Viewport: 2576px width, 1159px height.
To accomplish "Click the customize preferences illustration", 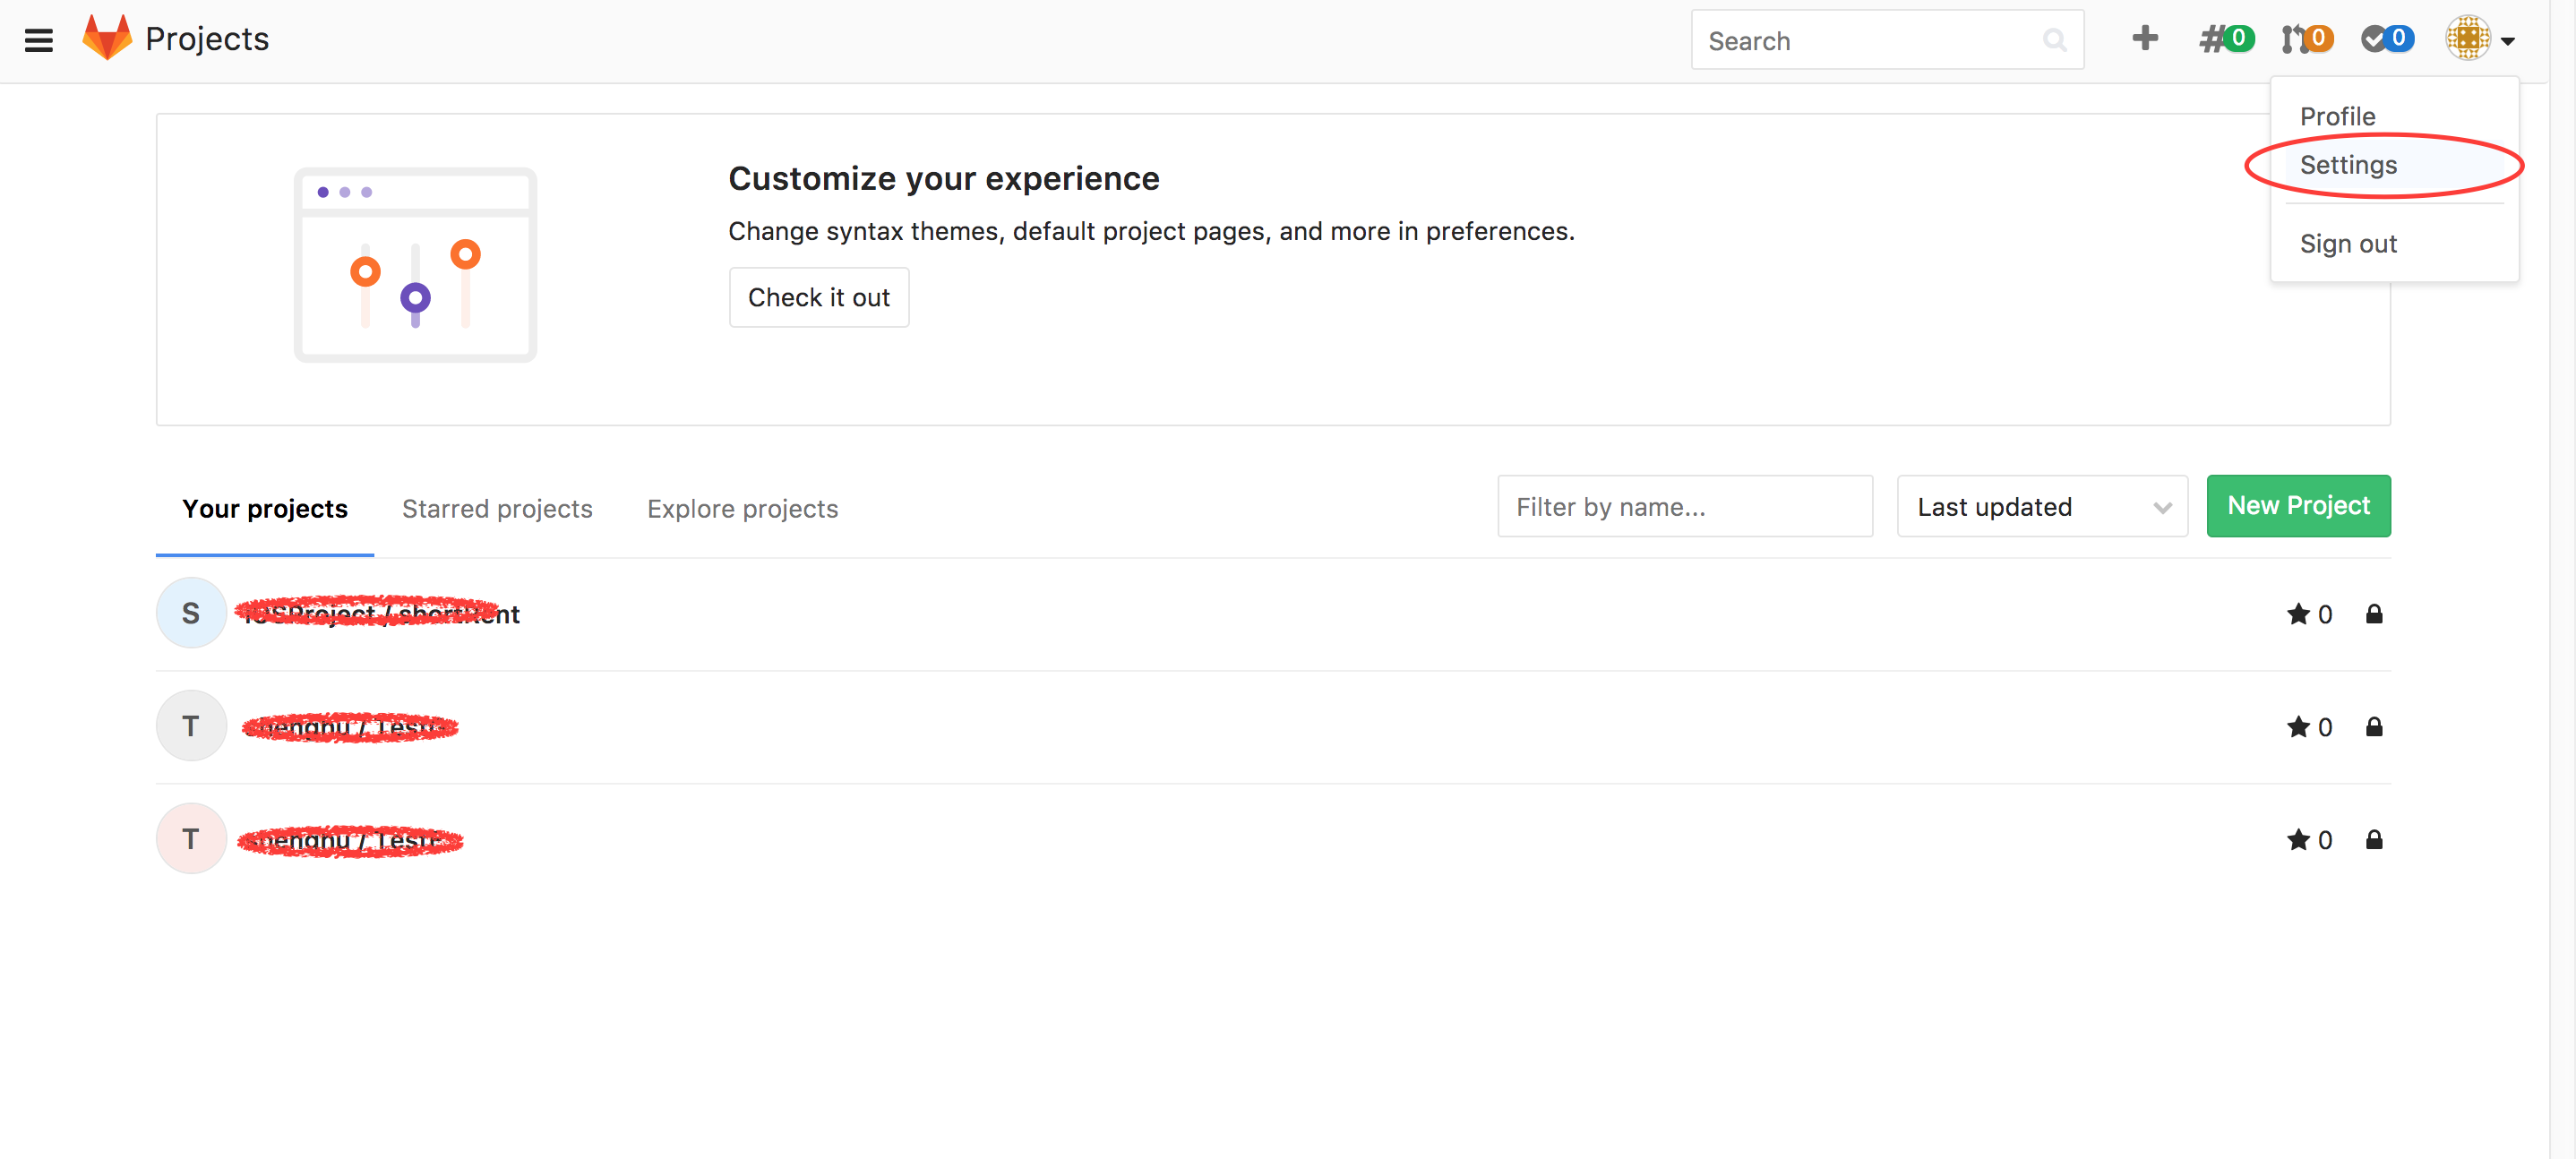I will point(415,265).
